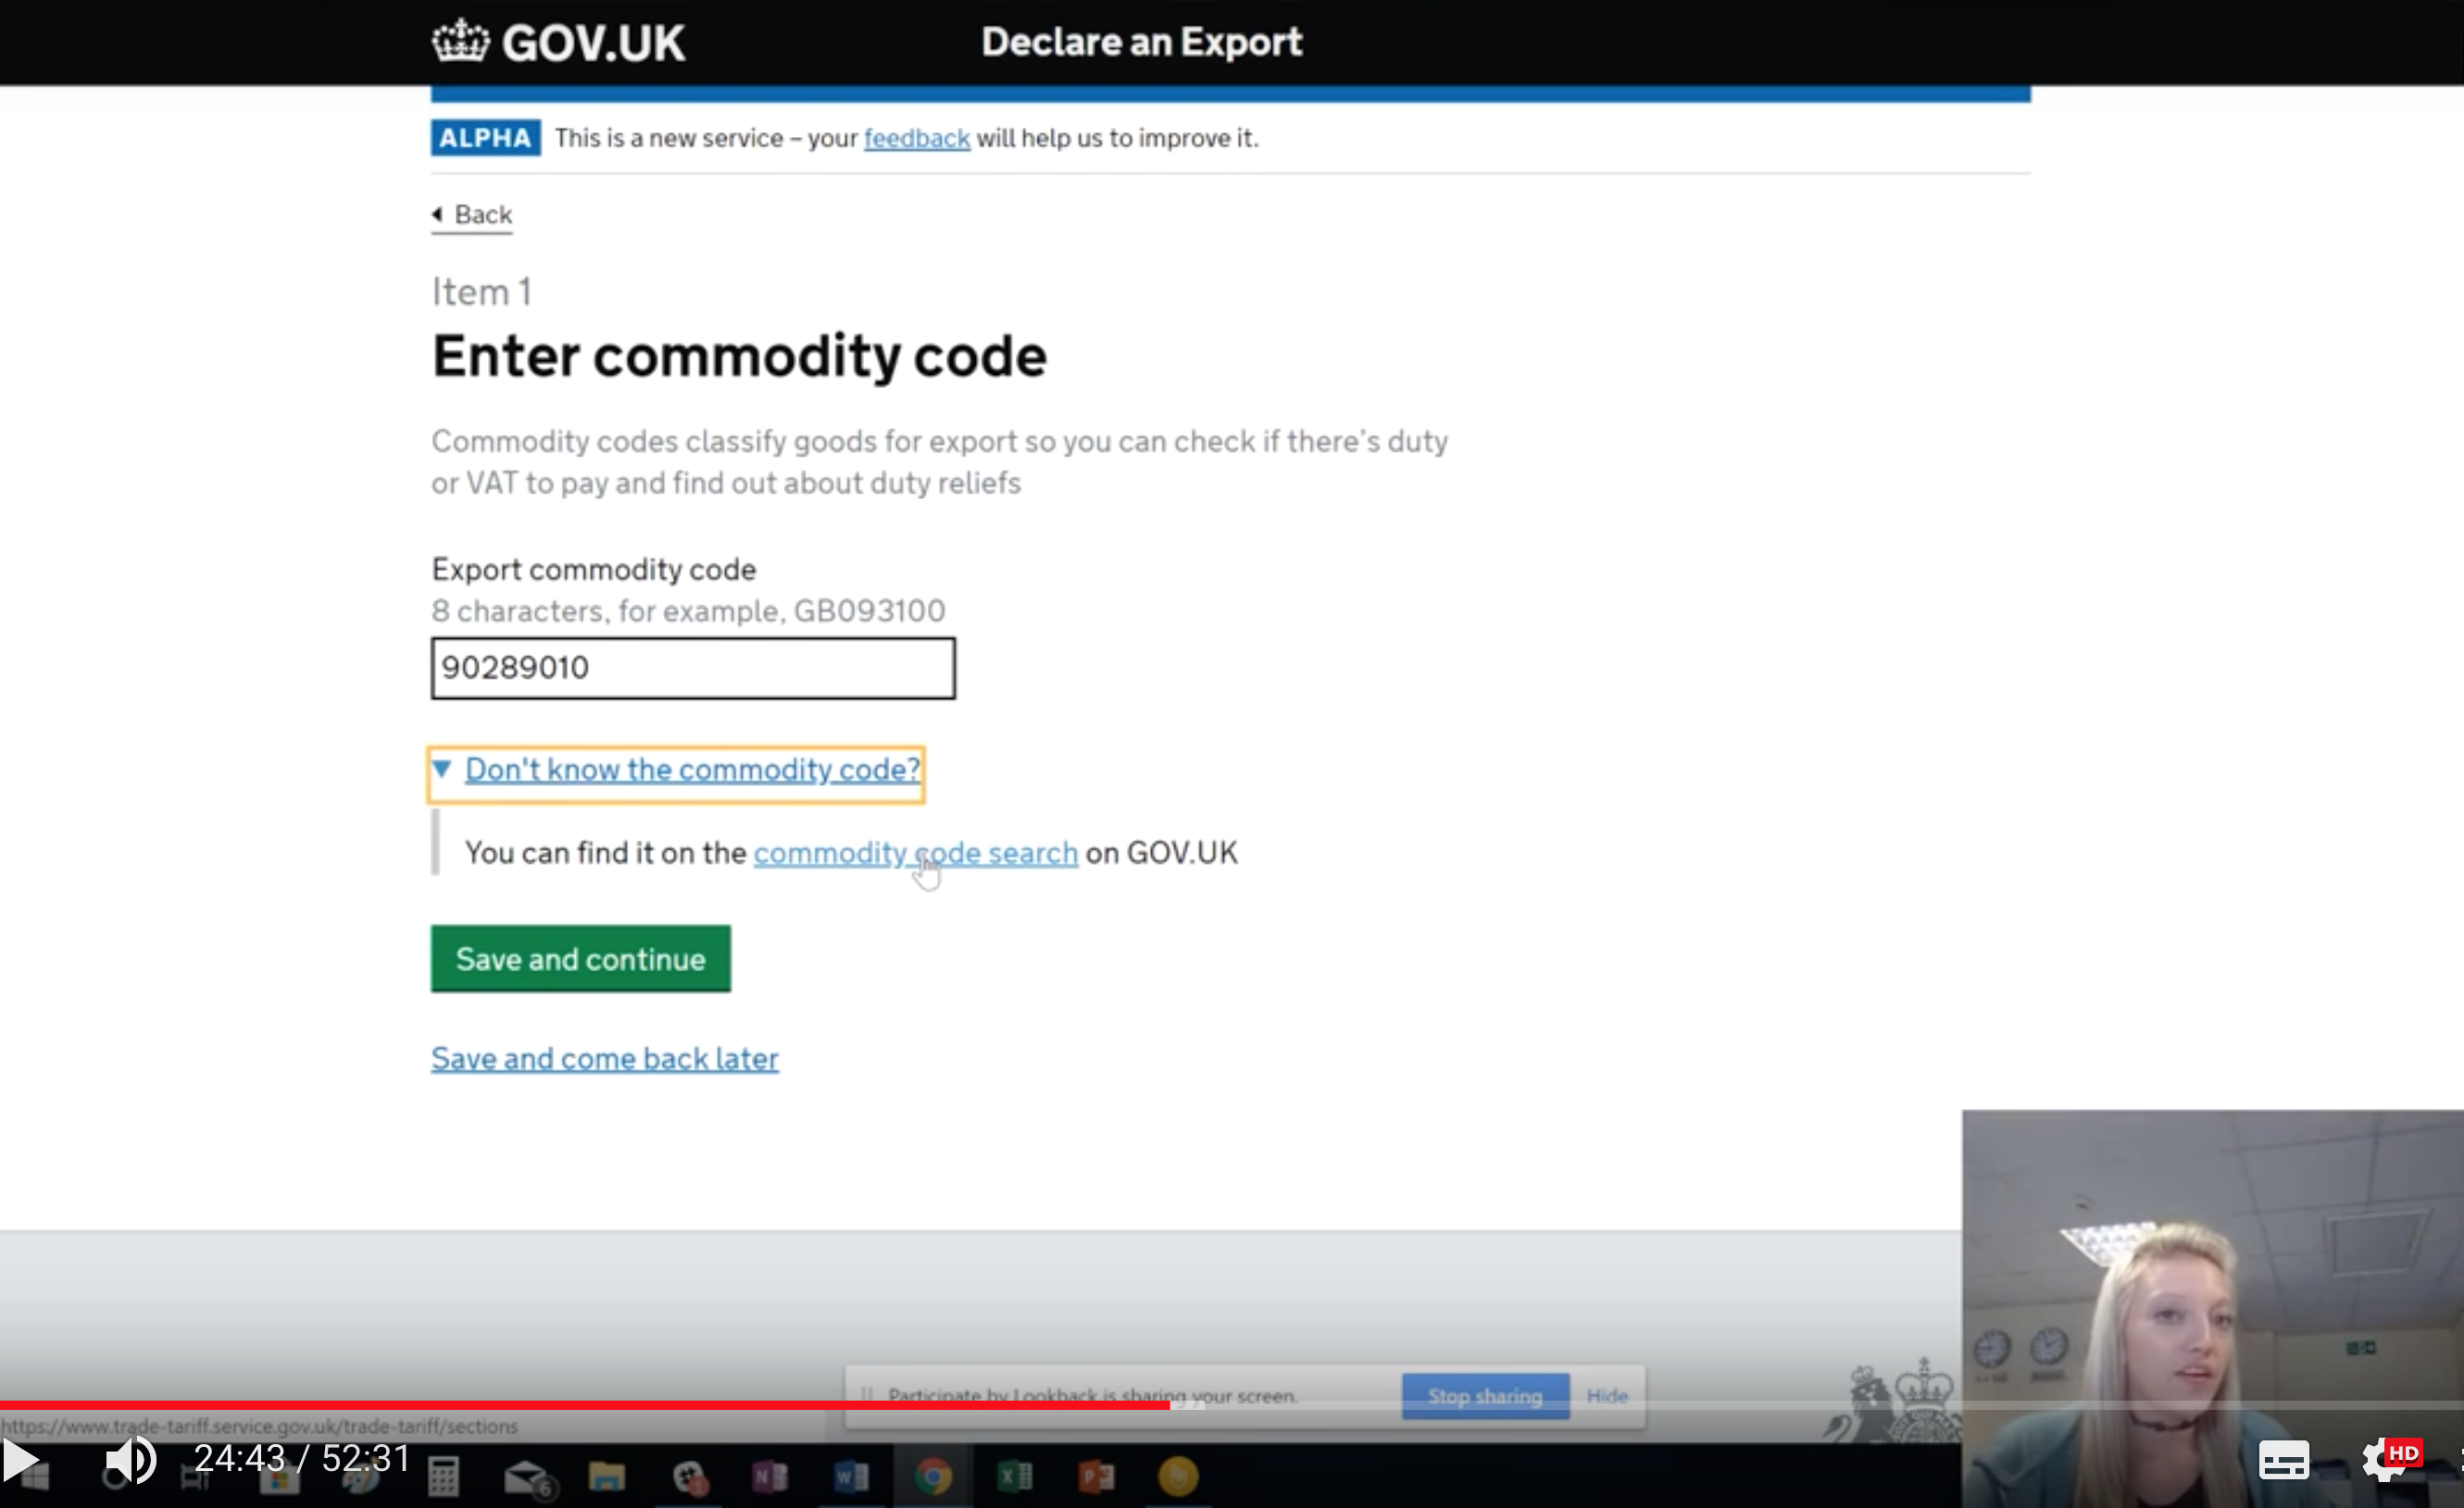Go Back to the previous page
The image size is (2464, 1508).
(x=482, y=215)
